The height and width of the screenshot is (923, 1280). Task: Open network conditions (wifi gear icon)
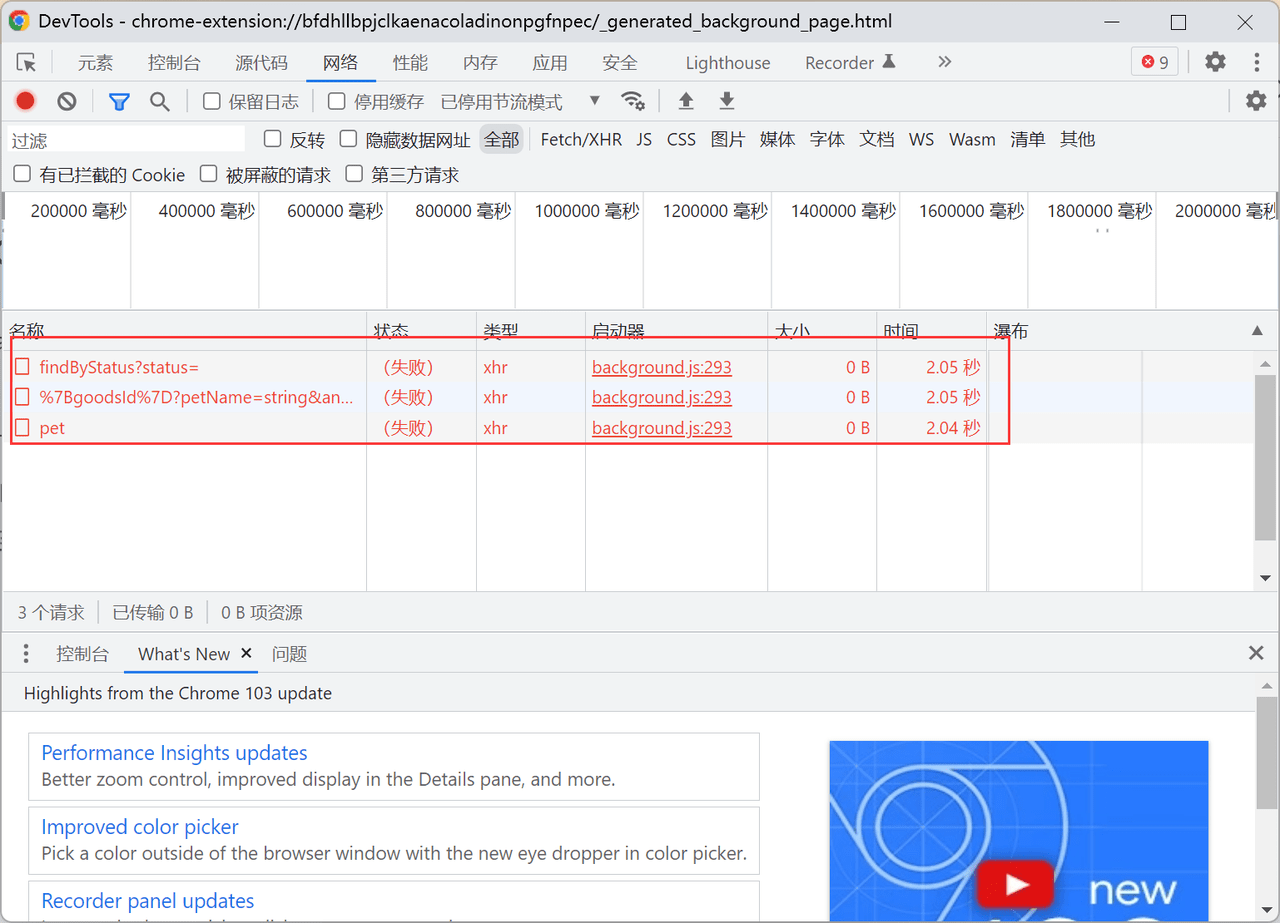pos(634,101)
